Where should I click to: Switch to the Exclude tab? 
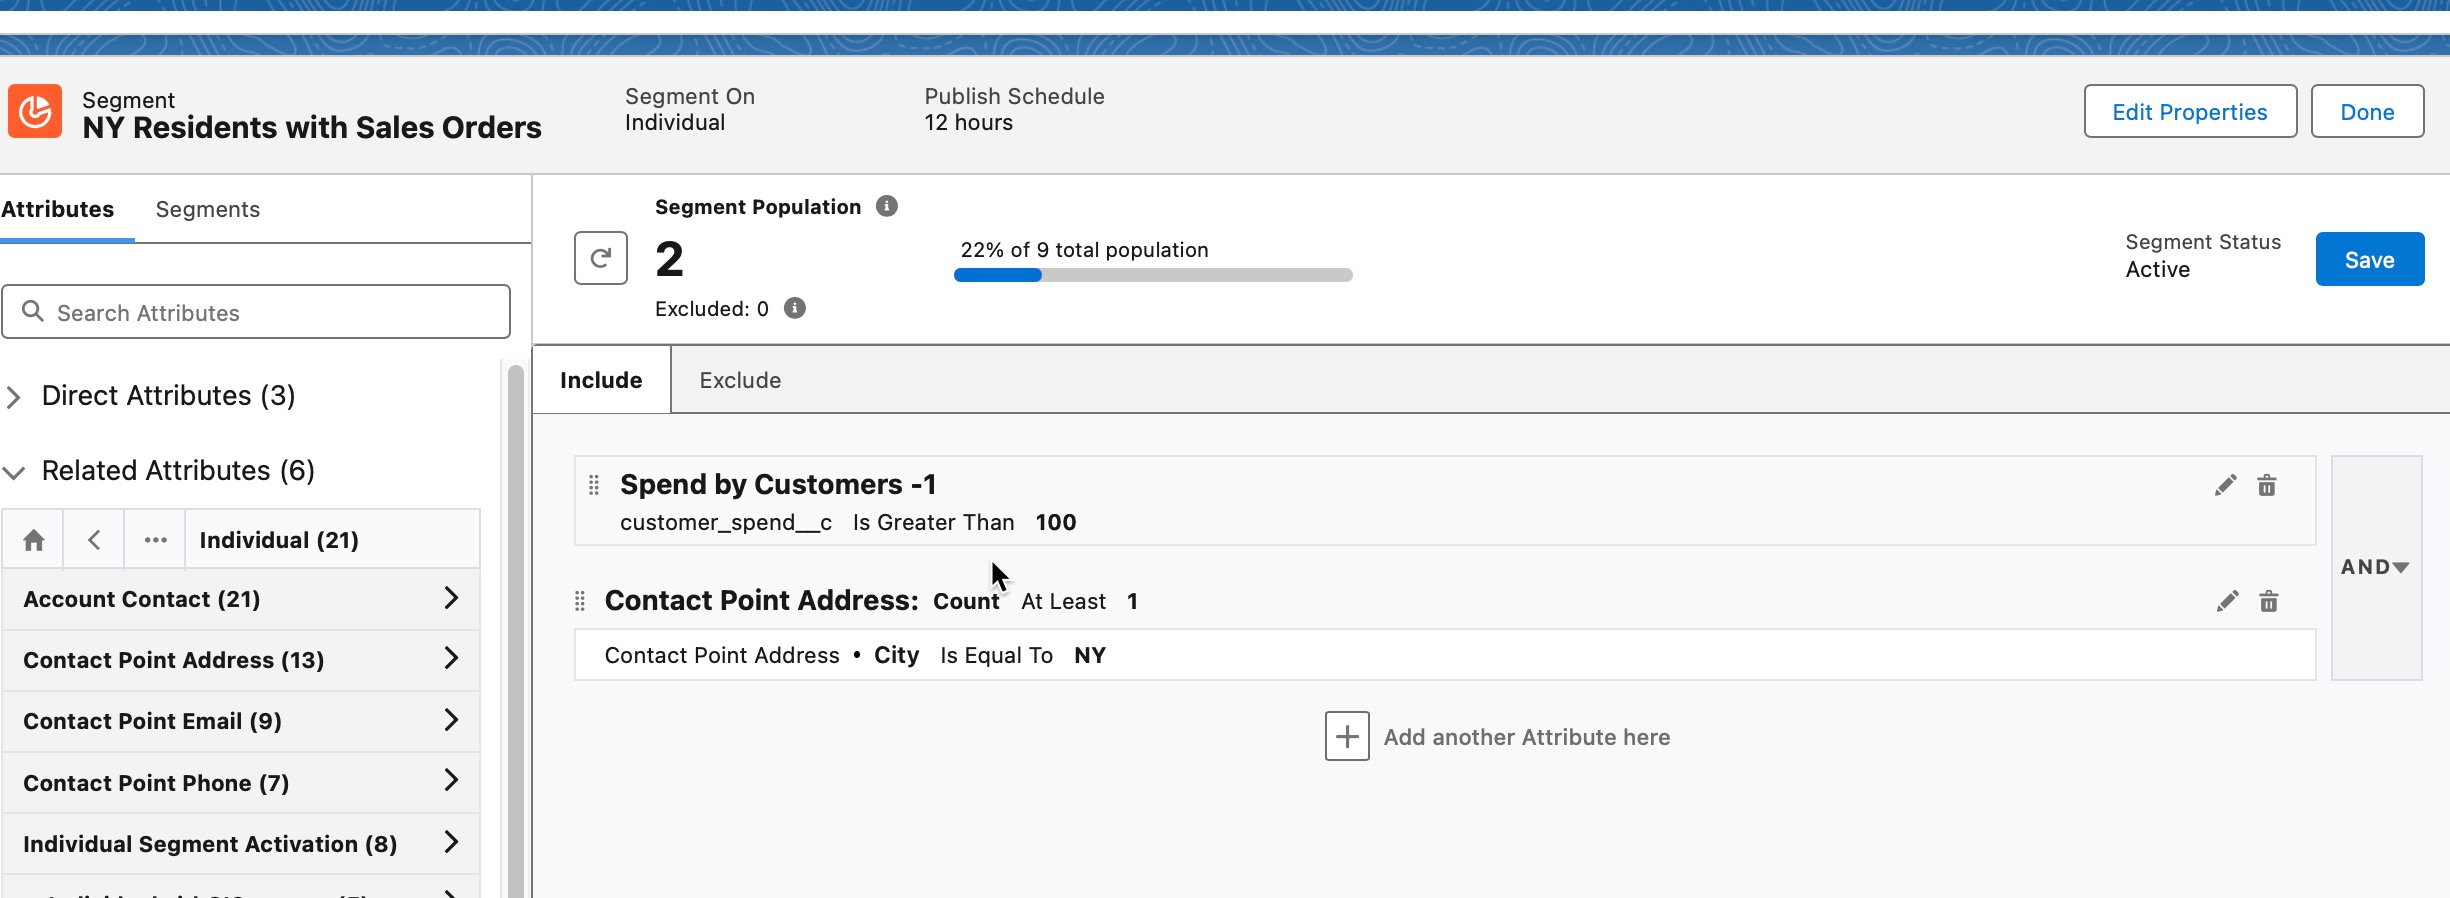click(x=740, y=380)
